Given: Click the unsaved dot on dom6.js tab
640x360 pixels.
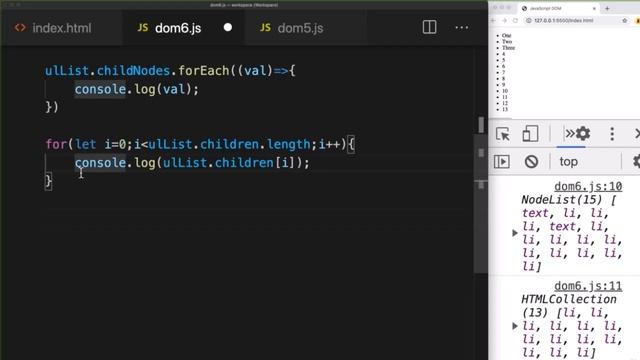Looking at the screenshot, I should coord(228,27).
